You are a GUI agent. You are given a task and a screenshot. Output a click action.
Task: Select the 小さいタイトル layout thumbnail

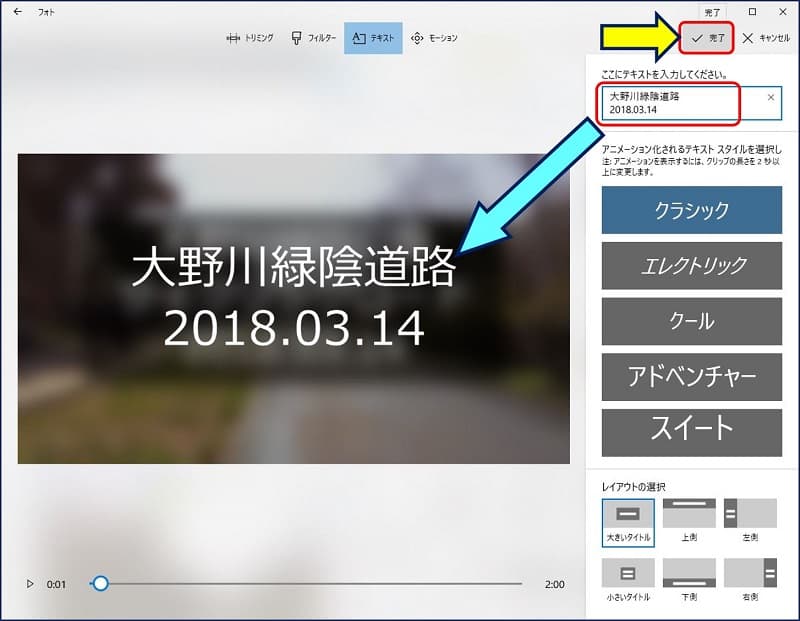pos(628,574)
